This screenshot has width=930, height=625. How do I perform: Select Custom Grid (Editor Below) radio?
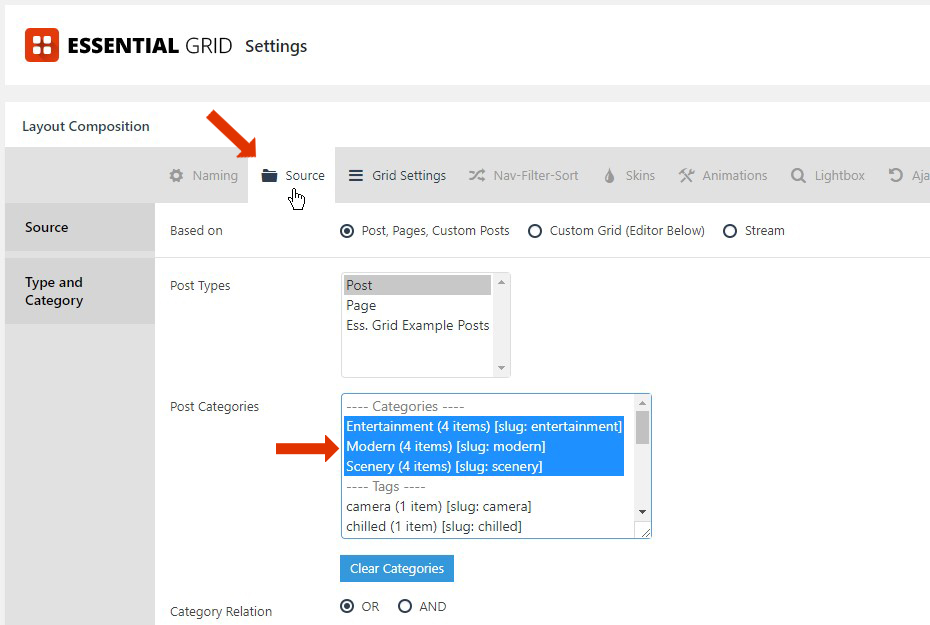click(x=535, y=231)
